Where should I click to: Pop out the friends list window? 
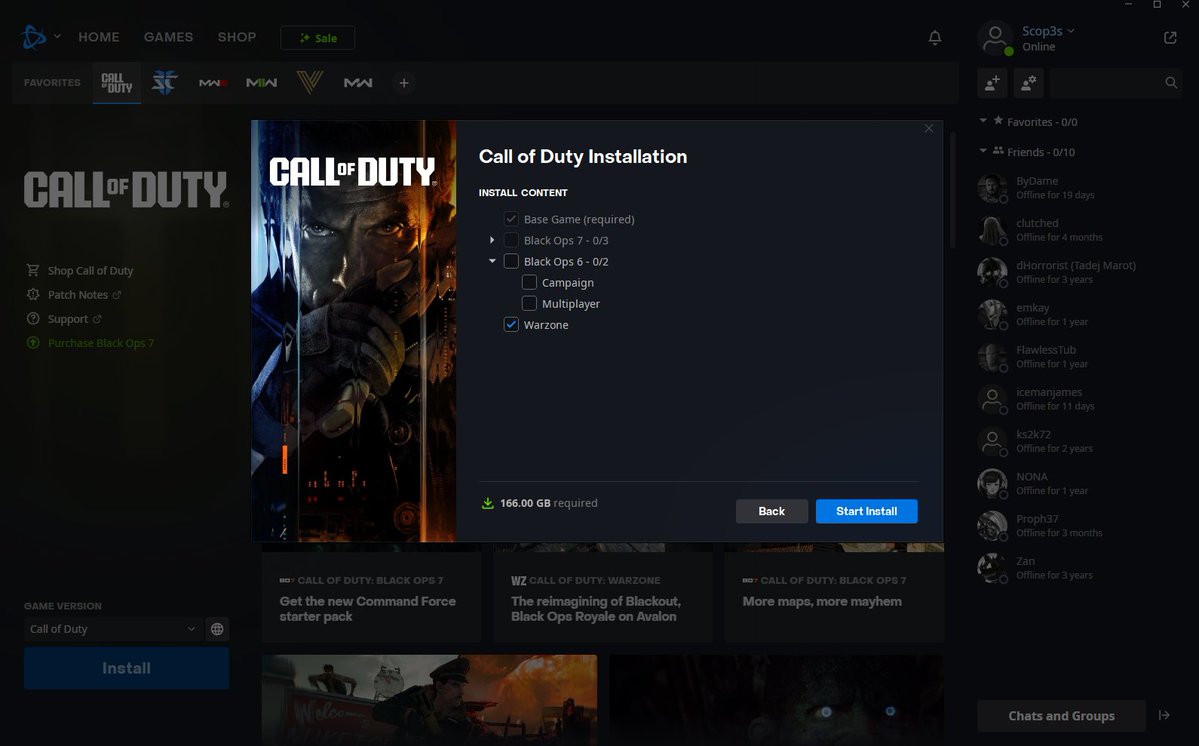(x=1170, y=37)
